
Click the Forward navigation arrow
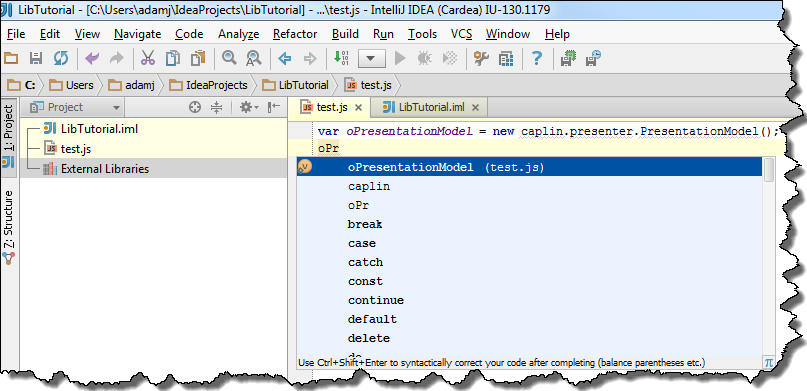pyautogui.click(x=309, y=58)
